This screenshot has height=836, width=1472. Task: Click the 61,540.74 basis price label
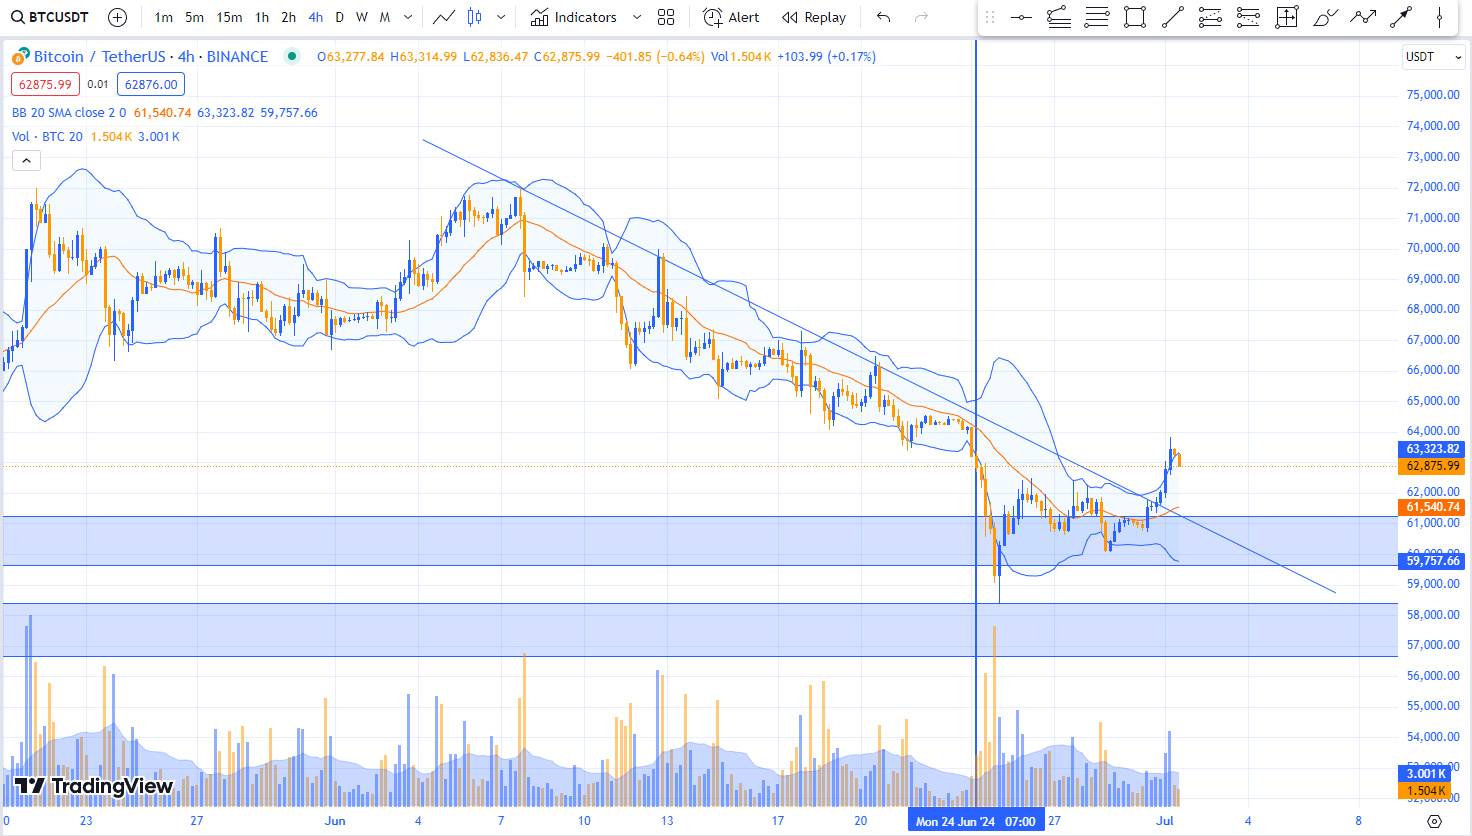[1432, 508]
